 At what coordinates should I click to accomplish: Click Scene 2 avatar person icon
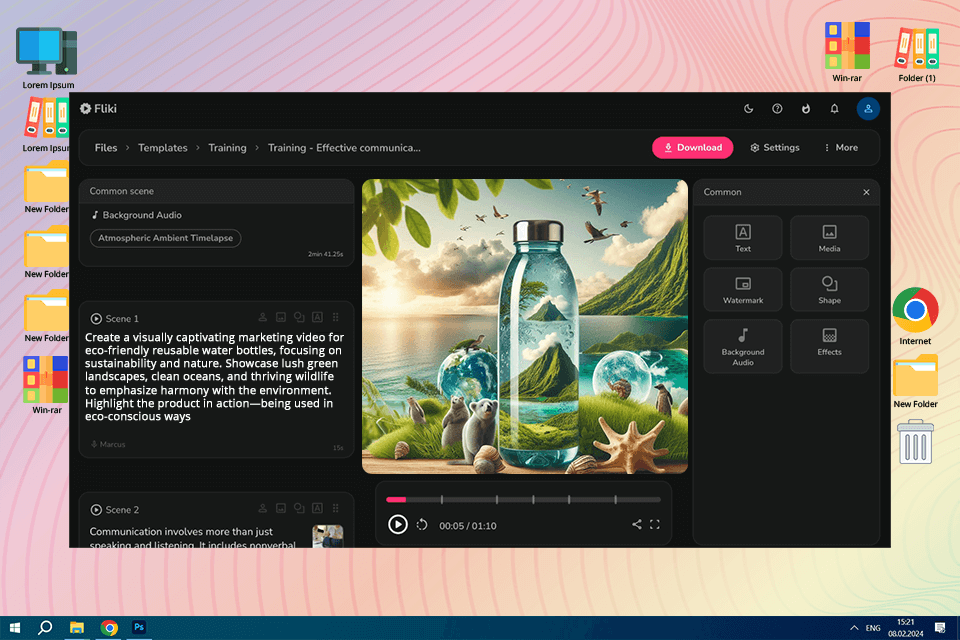pyautogui.click(x=262, y=508)
